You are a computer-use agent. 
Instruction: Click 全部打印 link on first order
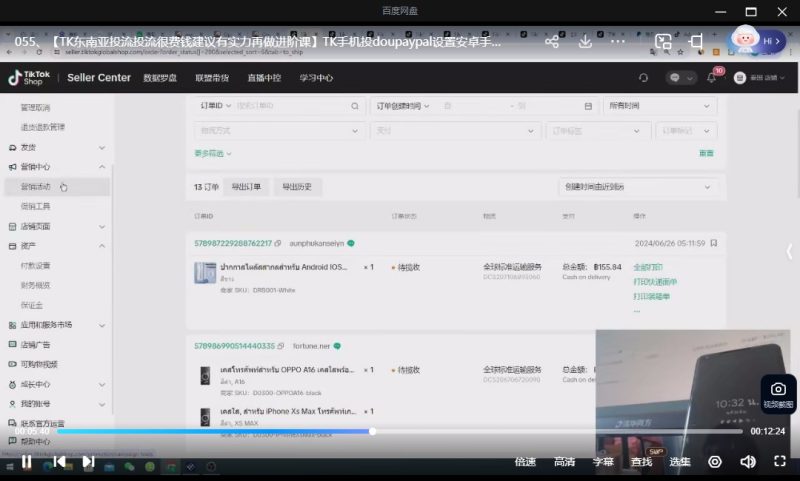pos(648,267)
